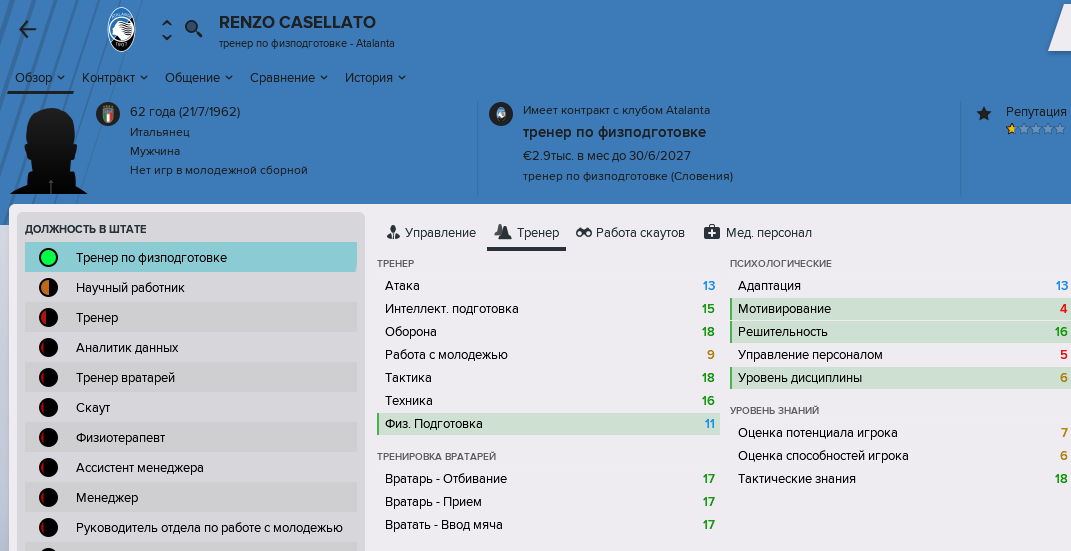Expand the Обзор dropdown menu

40,78
